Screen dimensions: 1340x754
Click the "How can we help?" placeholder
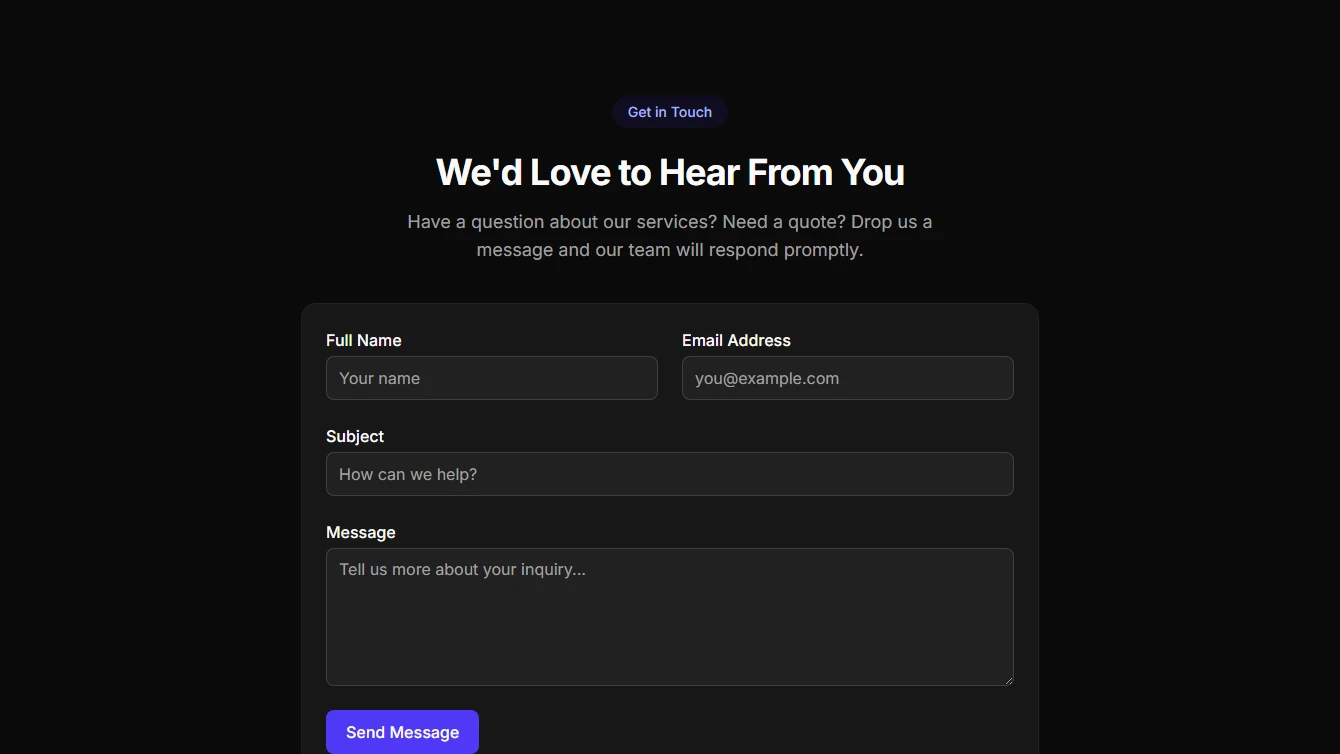(x=408, y=474)
